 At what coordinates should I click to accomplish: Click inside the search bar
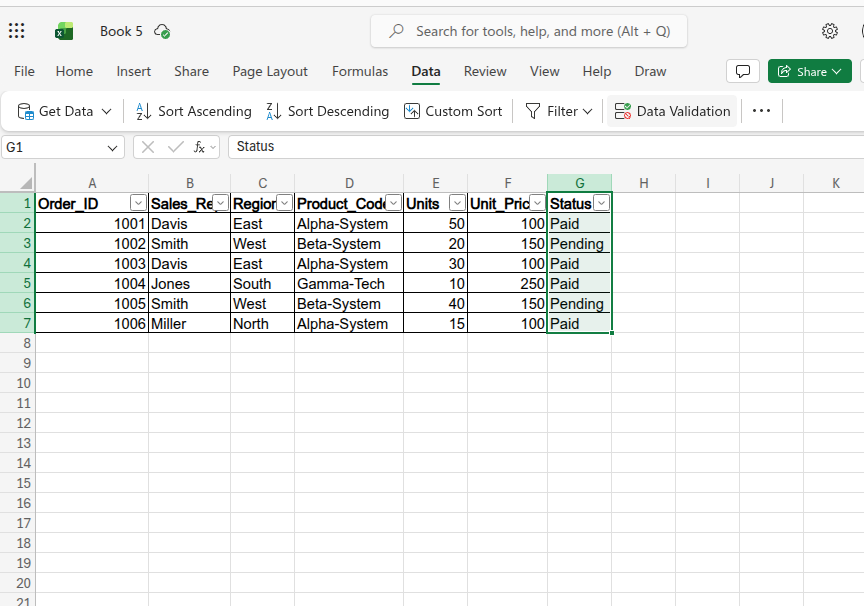point(528,31)
